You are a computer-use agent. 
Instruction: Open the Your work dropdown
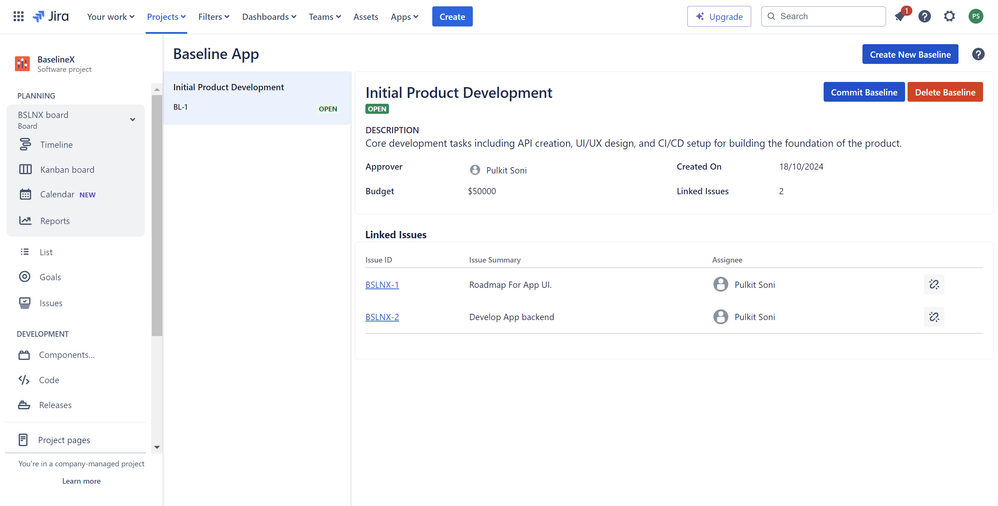(x=111, y=17)
